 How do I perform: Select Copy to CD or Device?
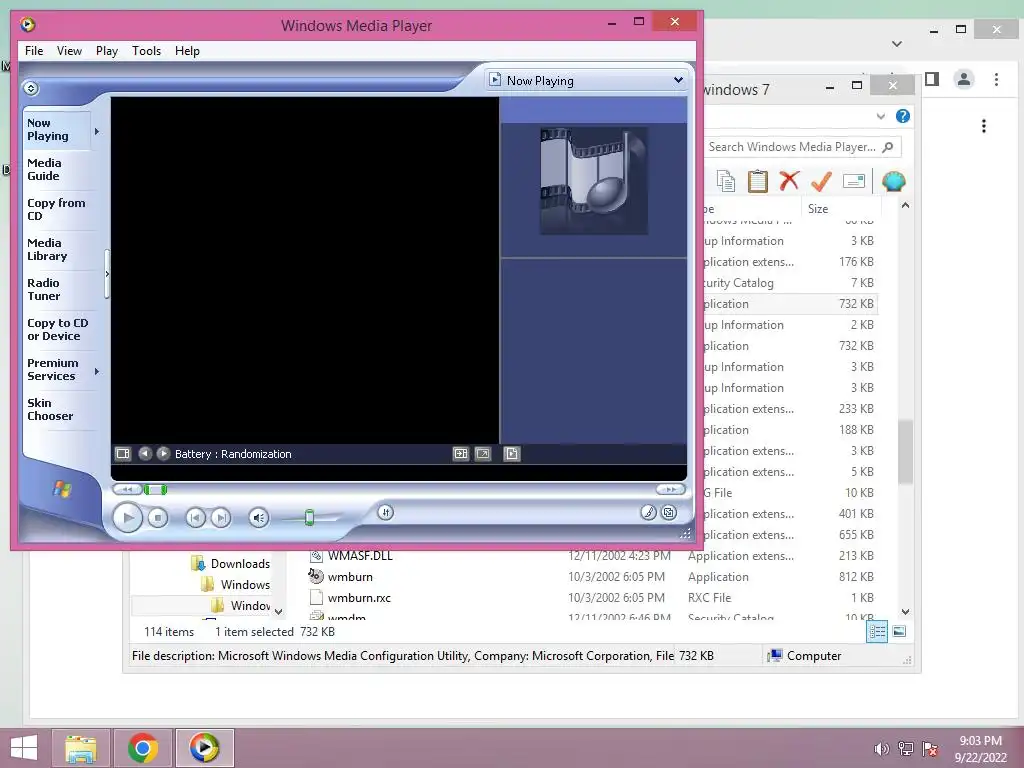pos(57,329)
